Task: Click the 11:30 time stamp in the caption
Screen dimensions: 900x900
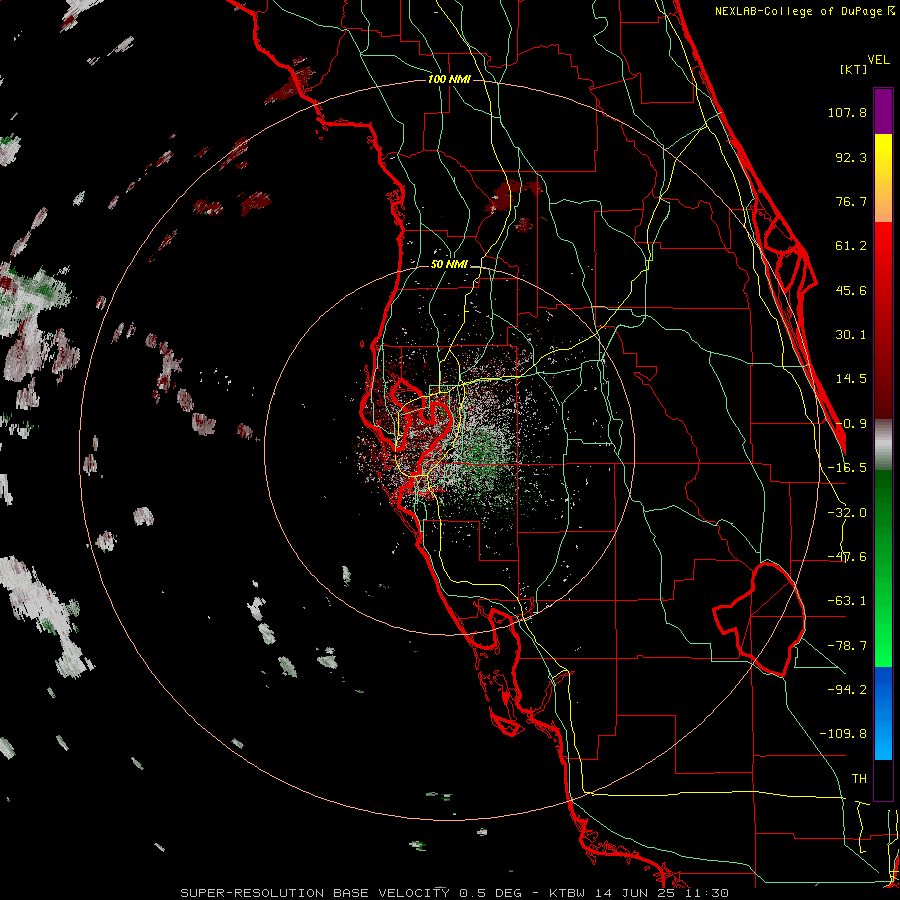Action: [708, 893]
